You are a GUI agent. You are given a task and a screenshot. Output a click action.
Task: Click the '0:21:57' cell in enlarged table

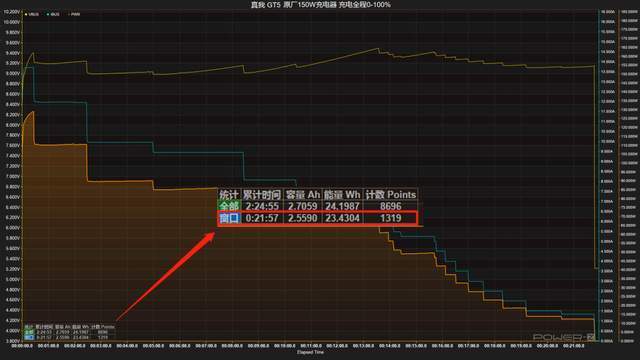coord(262,218)
